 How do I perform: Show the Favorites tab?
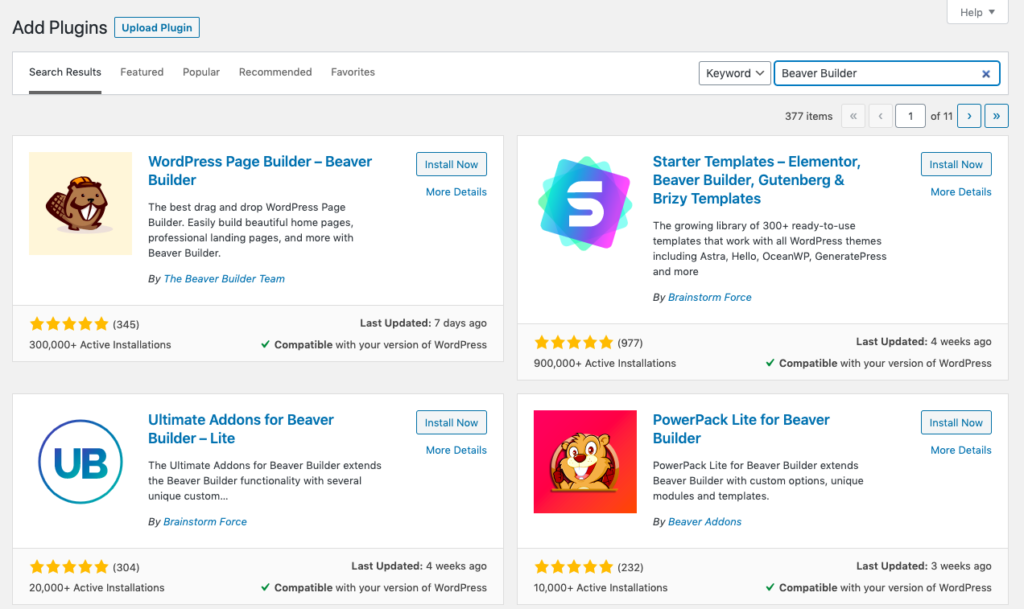pyautogui.click(x=353, y=72)
